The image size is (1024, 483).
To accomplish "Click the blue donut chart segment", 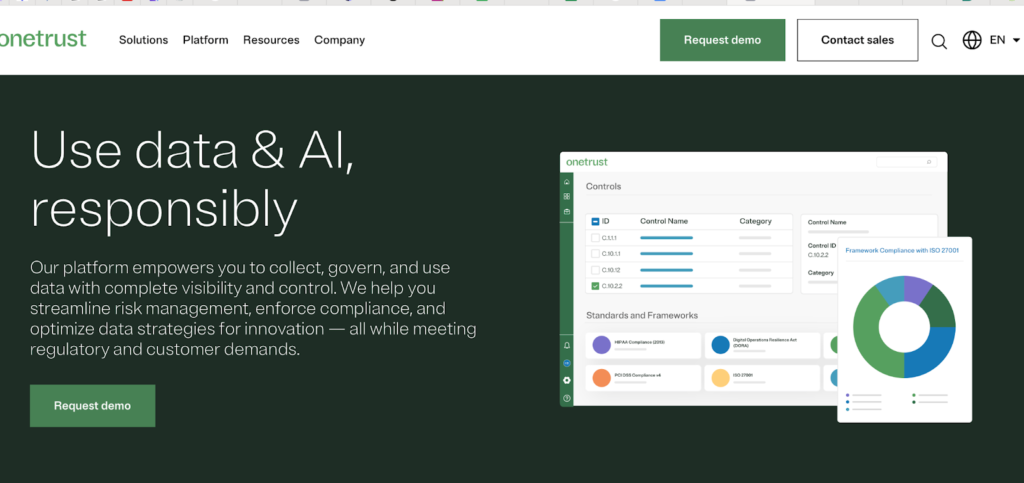I will tap(930, 352).
